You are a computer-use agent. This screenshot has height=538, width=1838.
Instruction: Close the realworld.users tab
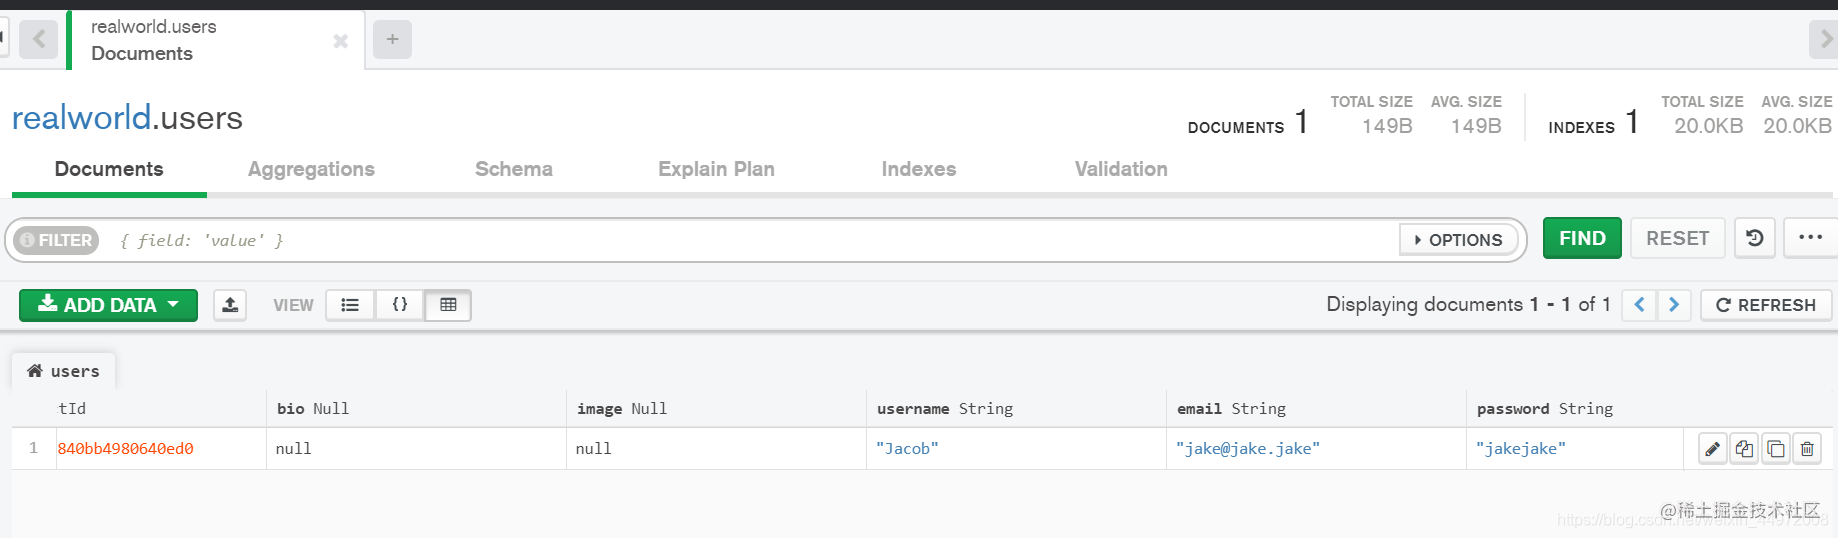point(340,41)
